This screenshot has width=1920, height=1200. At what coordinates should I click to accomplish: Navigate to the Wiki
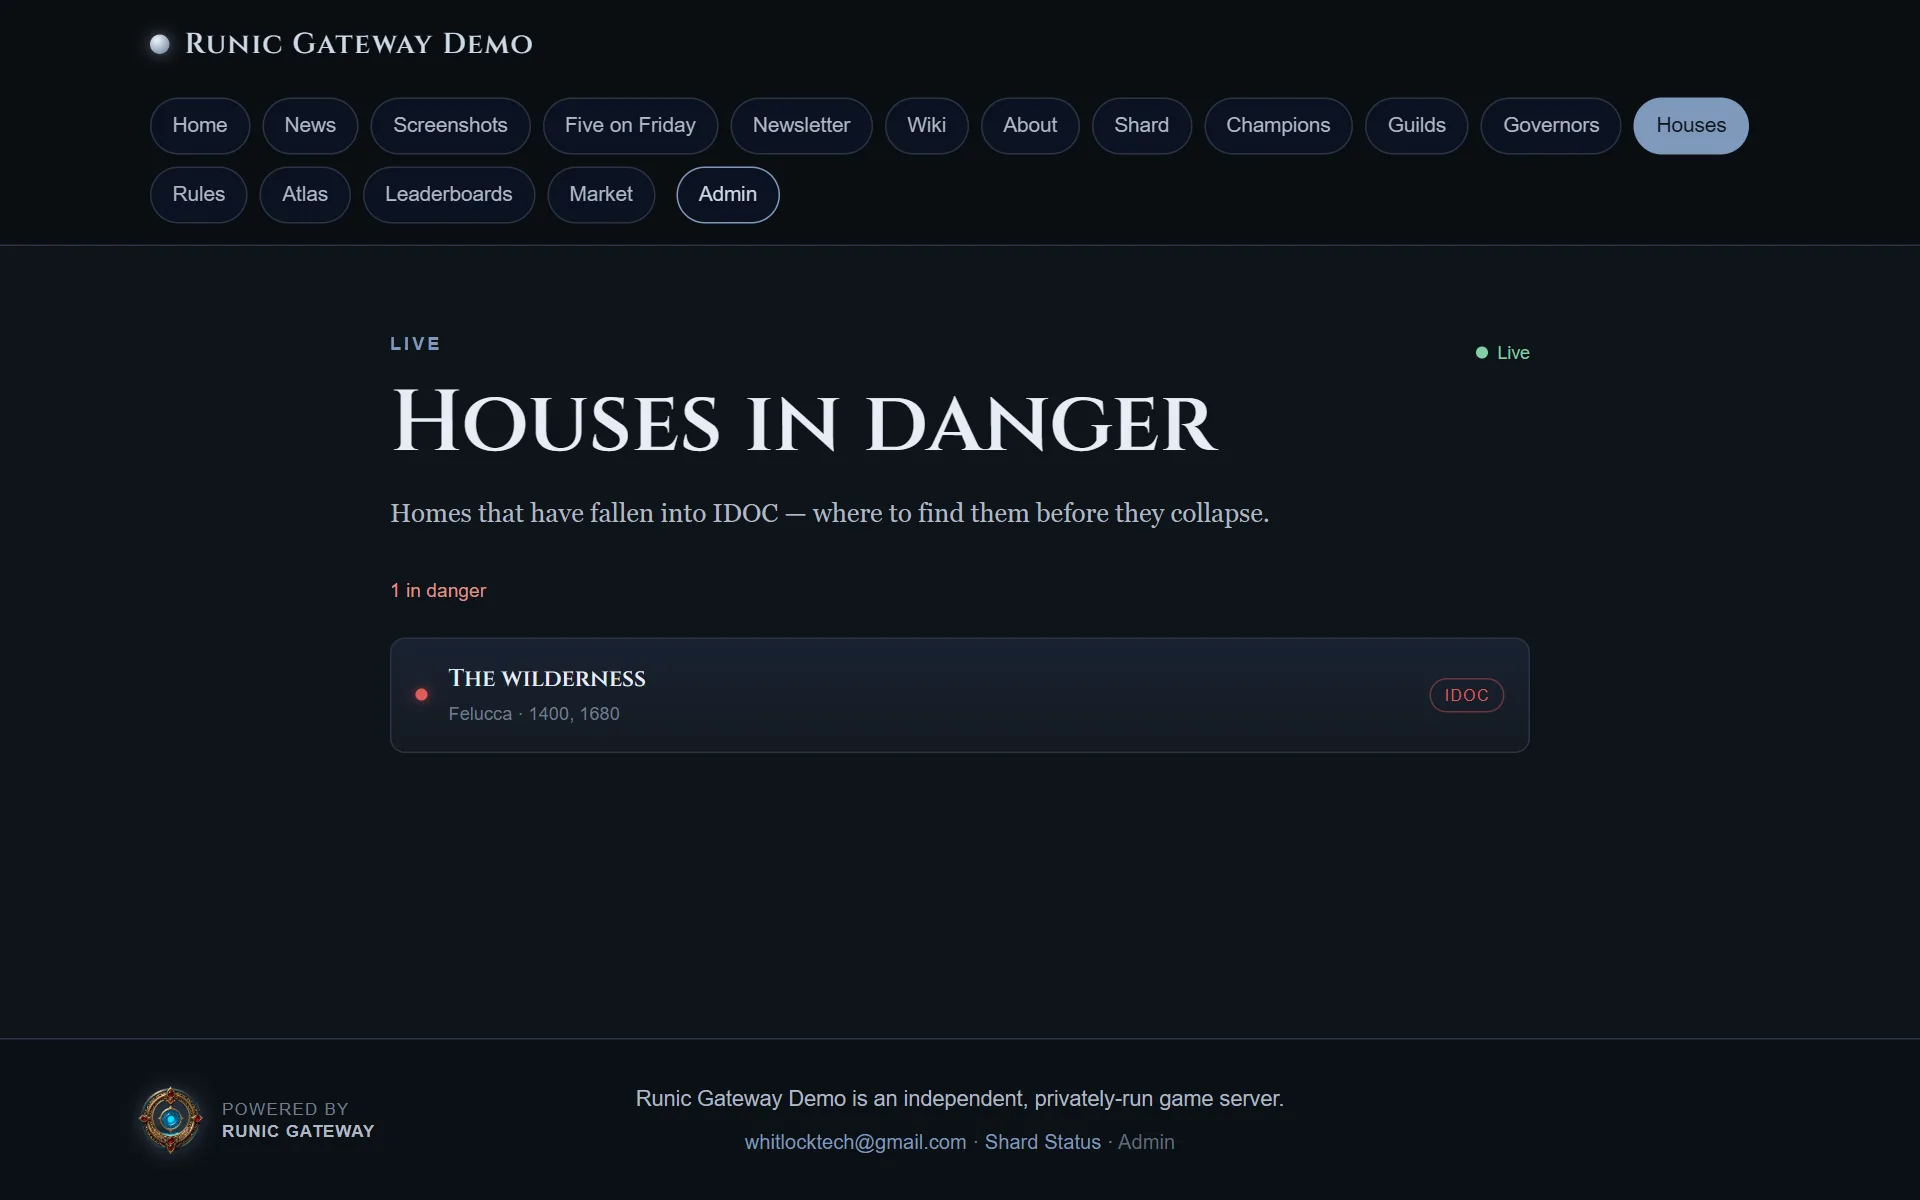[926, 126]
